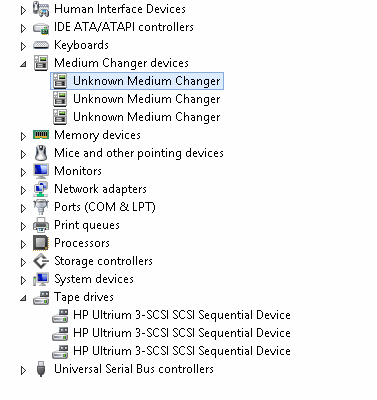Click the Network adapters icon
The image size is (377, 400).
click(x=41, y=189)
